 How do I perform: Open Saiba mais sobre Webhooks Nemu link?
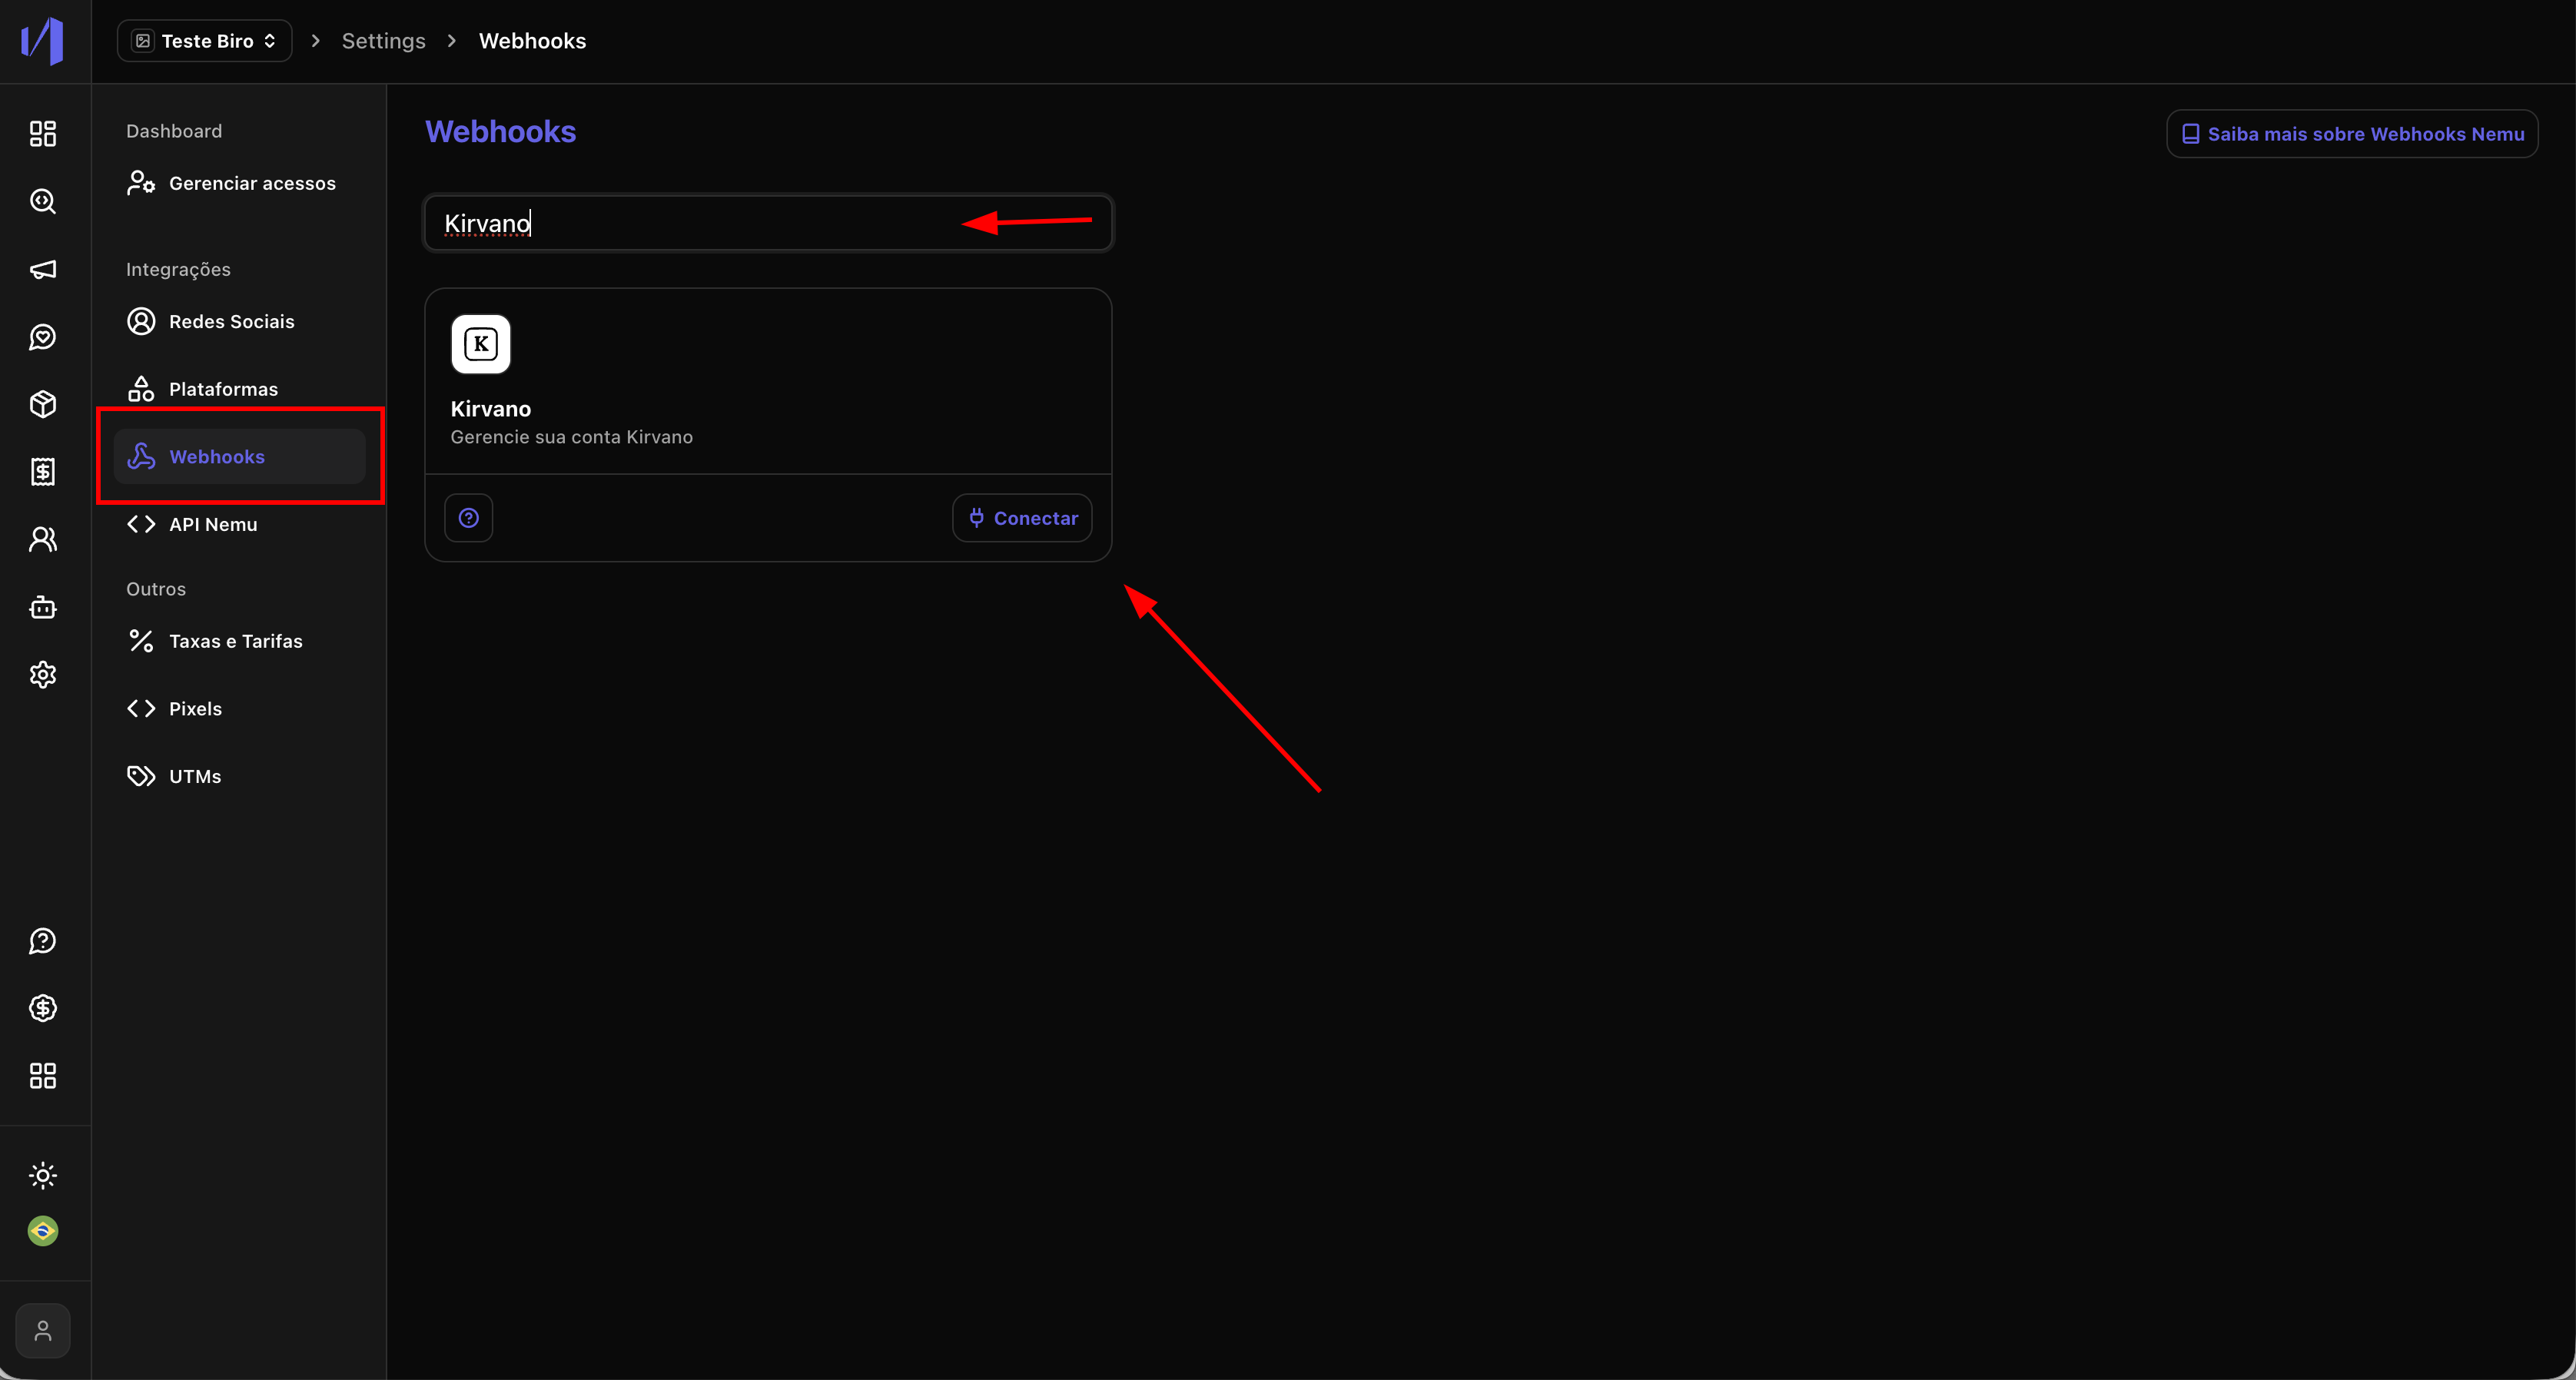2352,134
